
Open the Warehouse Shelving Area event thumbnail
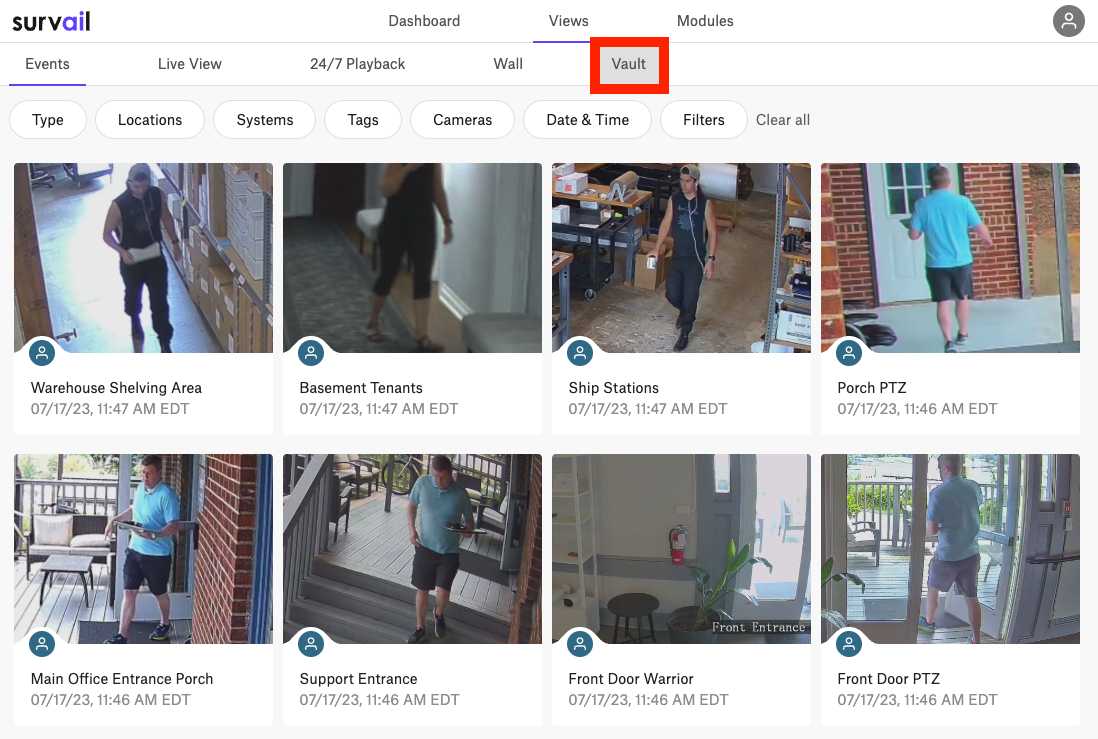tap(144, 258)
